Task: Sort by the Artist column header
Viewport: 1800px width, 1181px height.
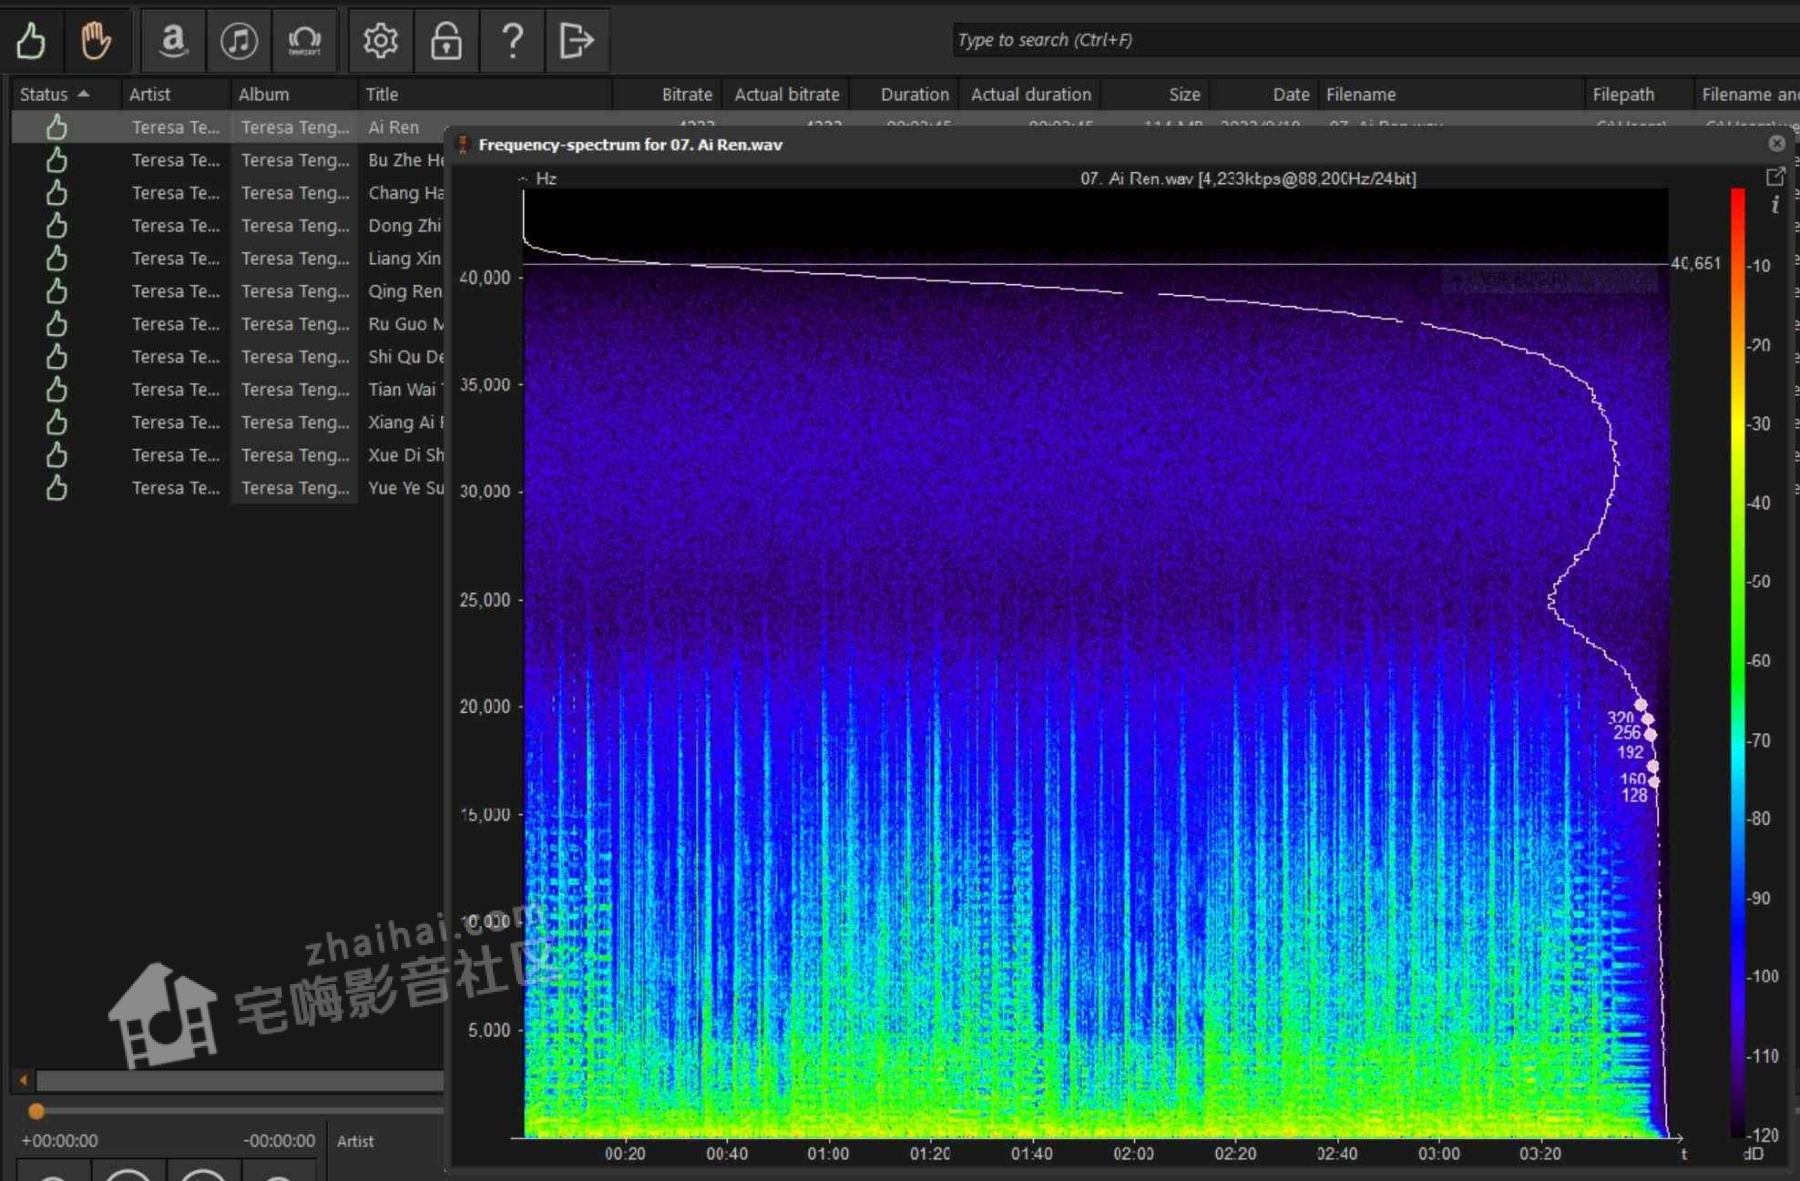Action: pyautogui.click(x=175, y=94)
